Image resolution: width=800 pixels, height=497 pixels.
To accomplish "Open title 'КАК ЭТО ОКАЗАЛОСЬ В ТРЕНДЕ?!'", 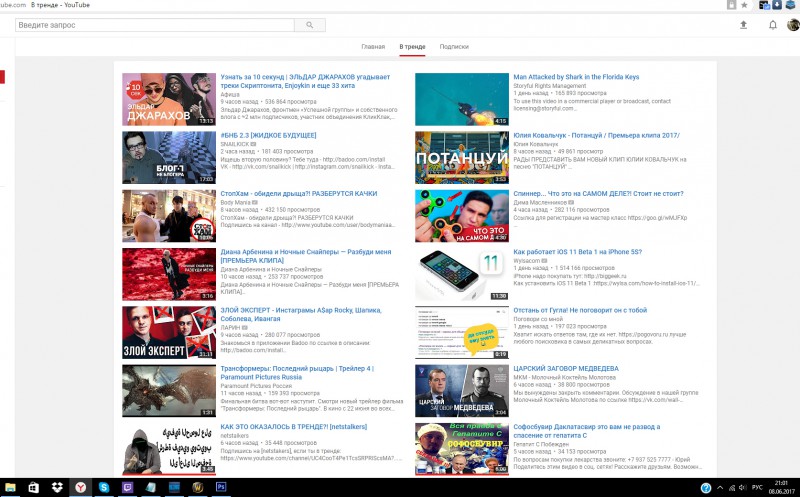I will [x=294, y=427].
